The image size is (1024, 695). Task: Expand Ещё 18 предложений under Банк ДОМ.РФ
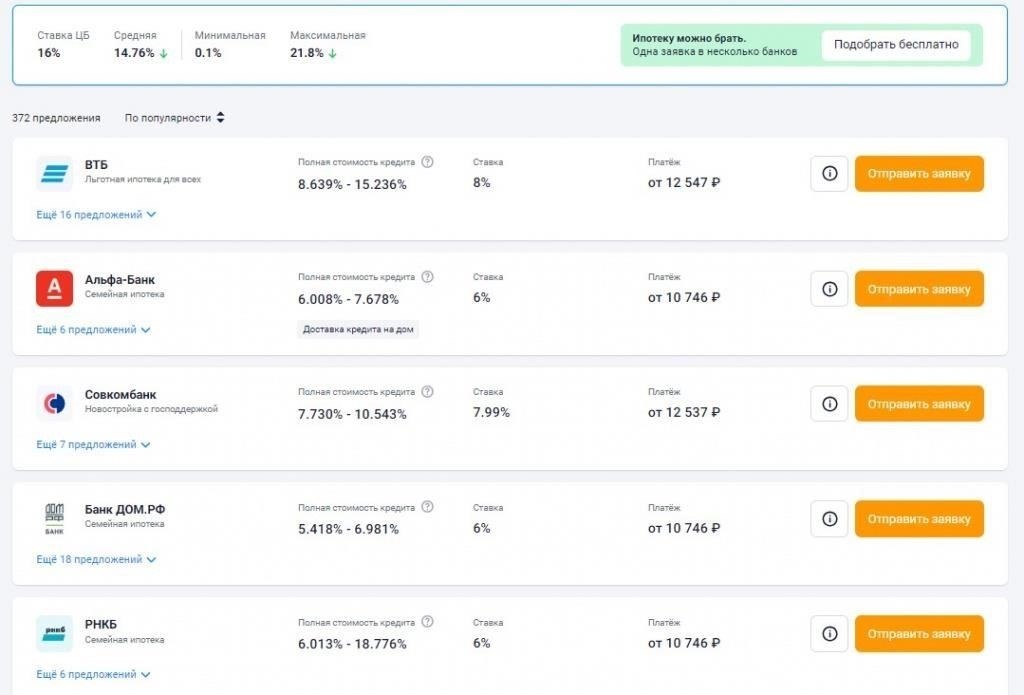[96, 560]
